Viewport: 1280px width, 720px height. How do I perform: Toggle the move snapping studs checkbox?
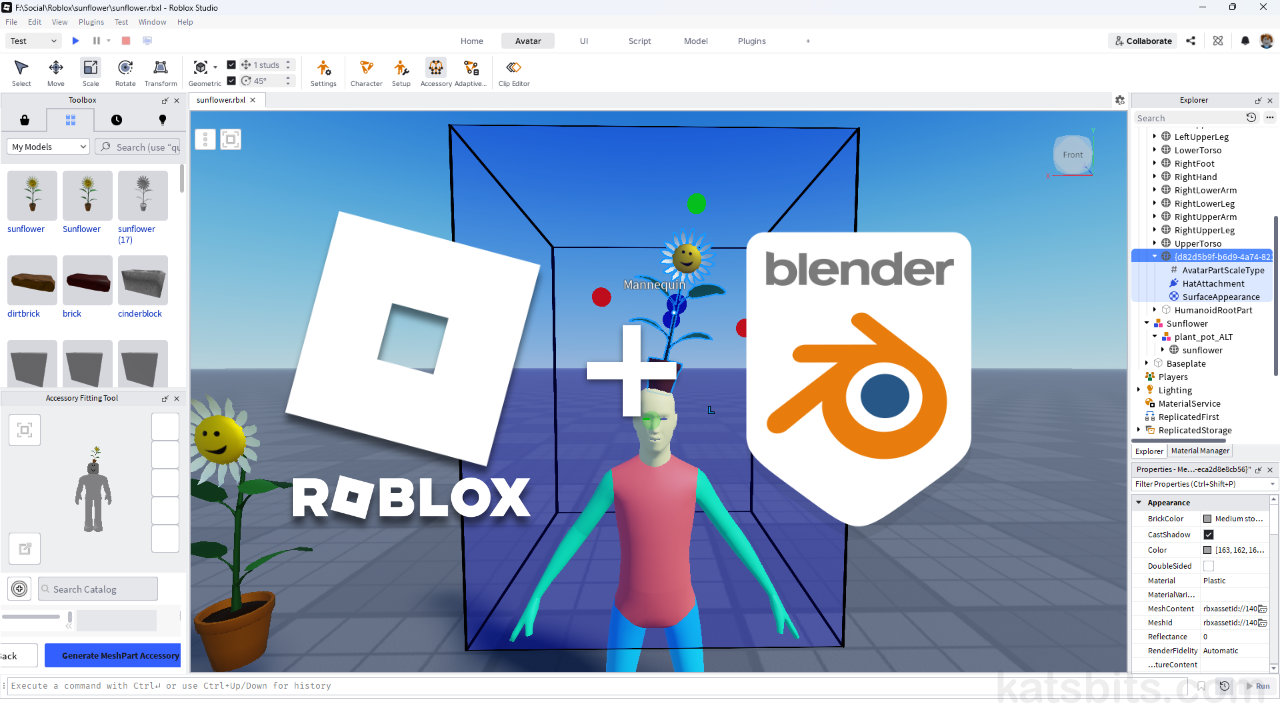(x=232, y=65)
